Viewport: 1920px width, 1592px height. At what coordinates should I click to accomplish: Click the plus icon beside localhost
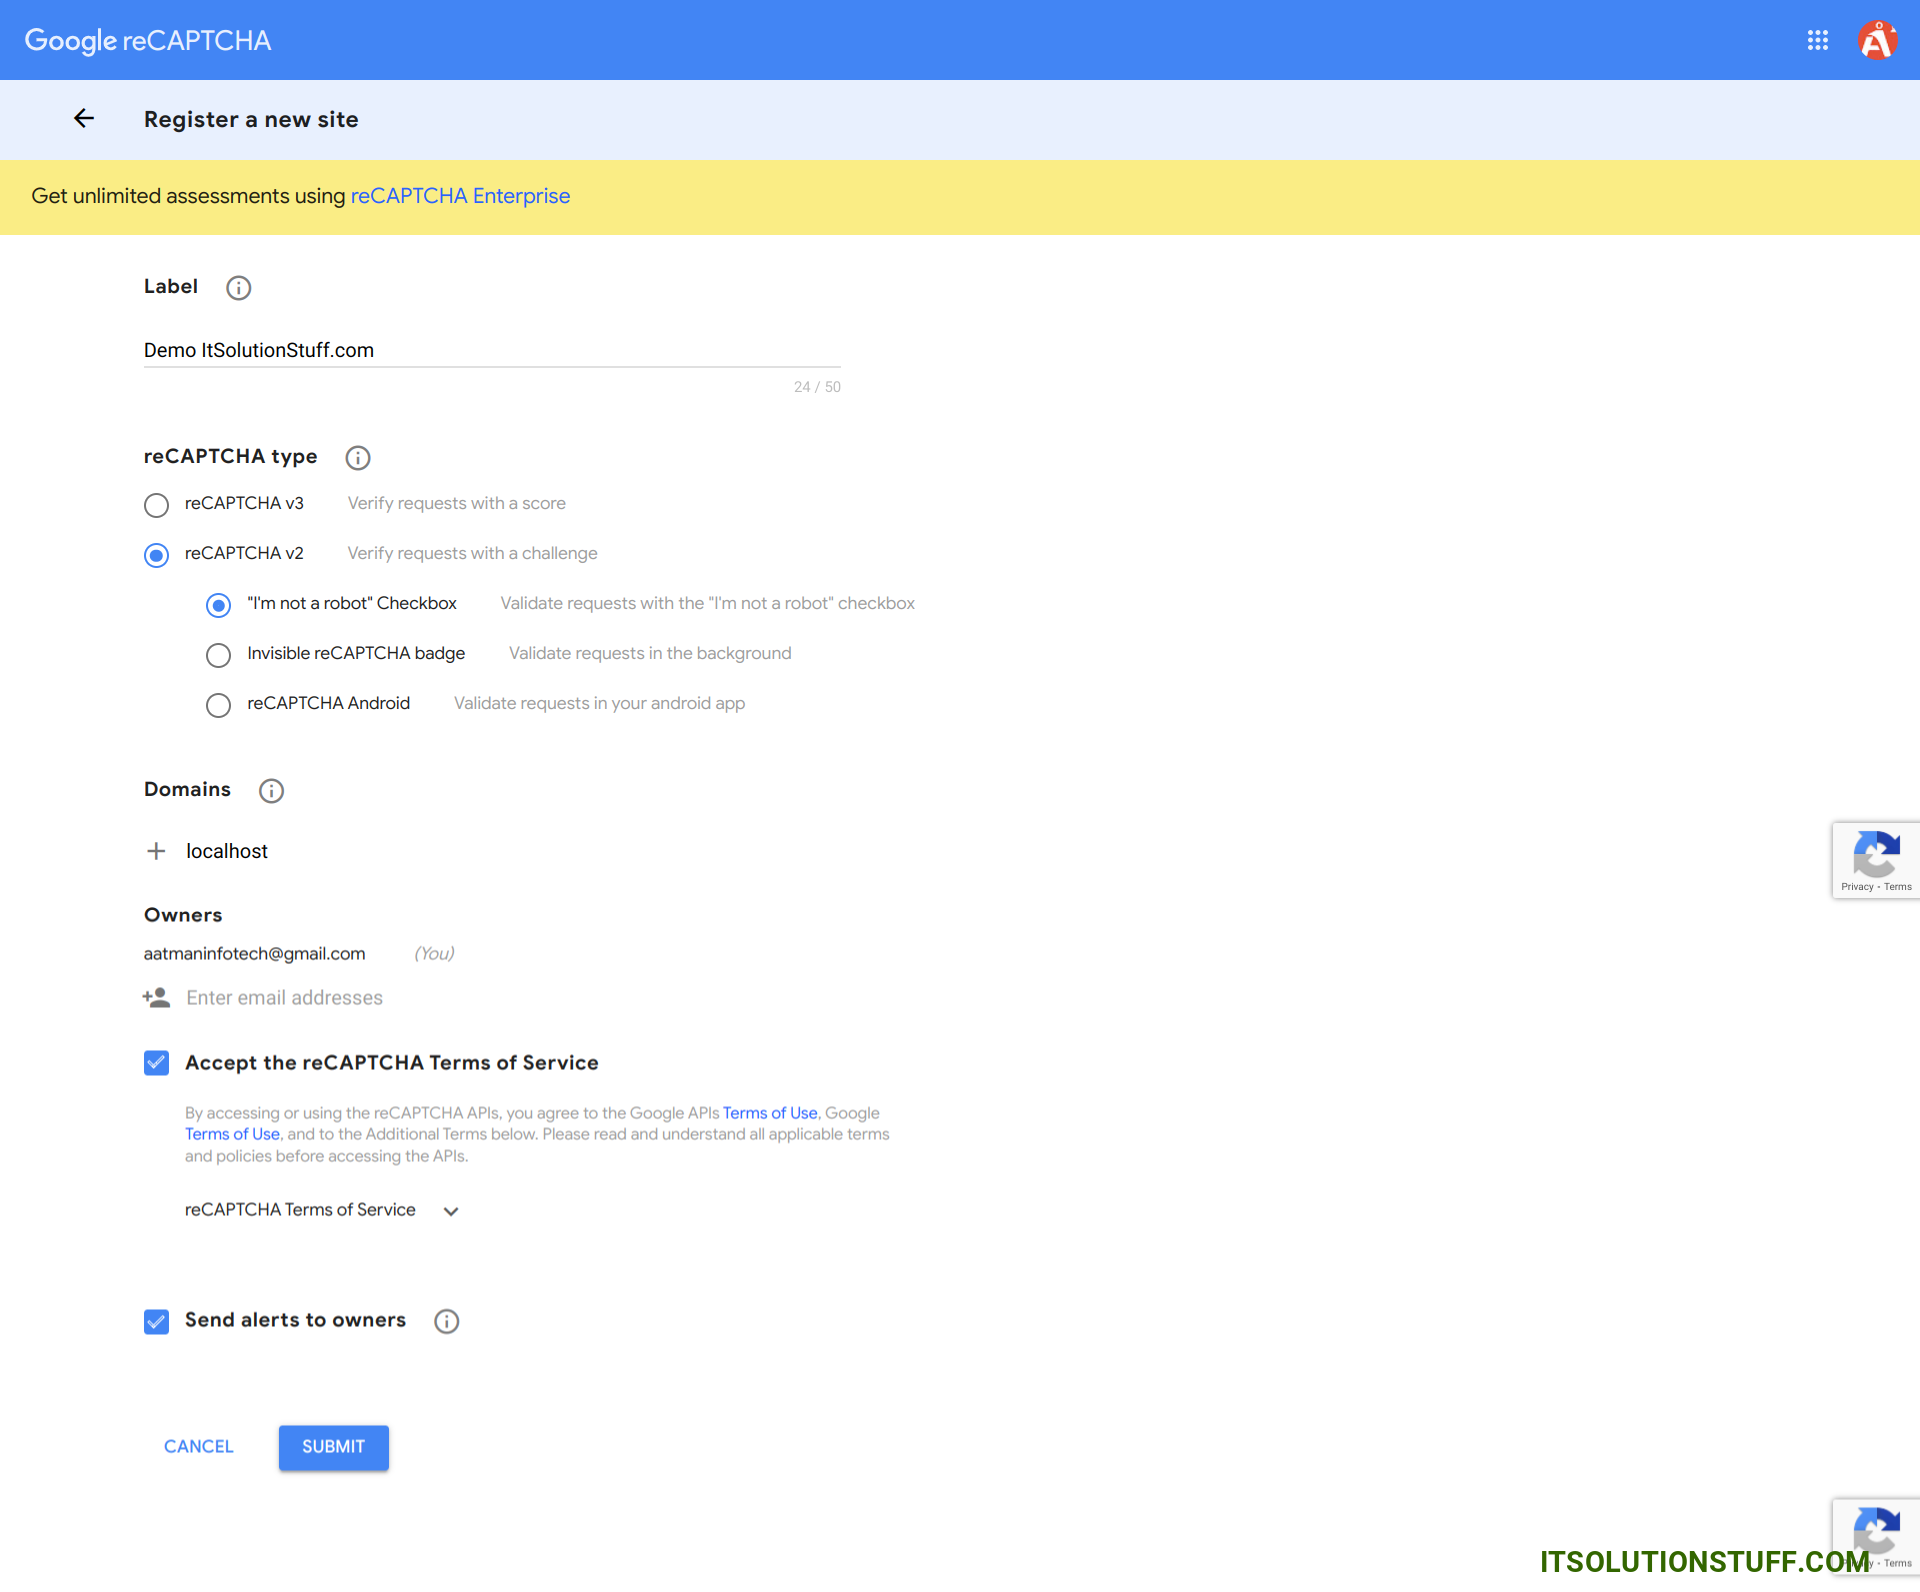tap(156, 851)
